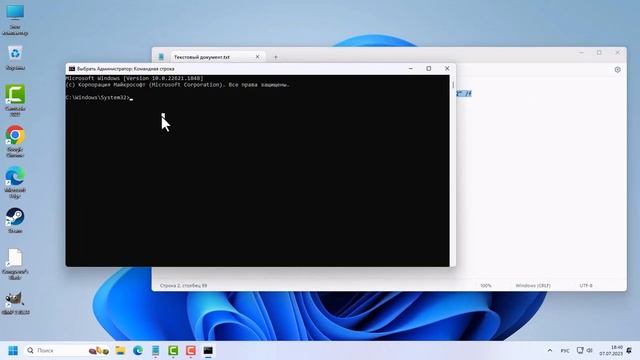Viewport: 640px width, 360px height.
Task: Open the green Camtasia taskbar icon
Action: pos(173,351)
